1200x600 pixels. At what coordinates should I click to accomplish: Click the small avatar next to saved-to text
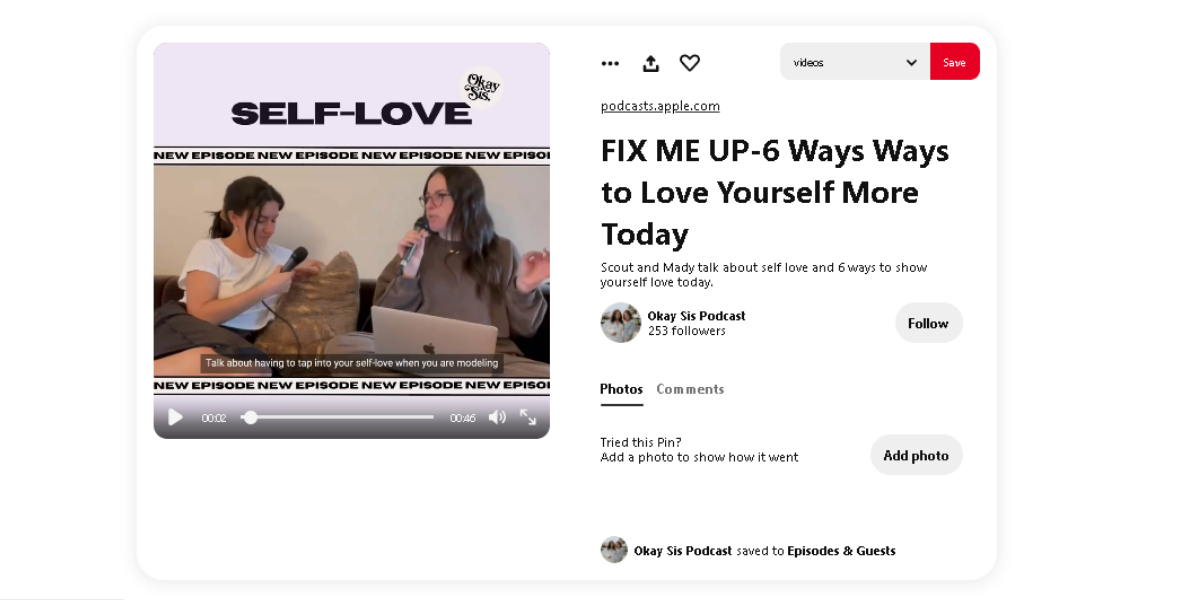(613, 550)
